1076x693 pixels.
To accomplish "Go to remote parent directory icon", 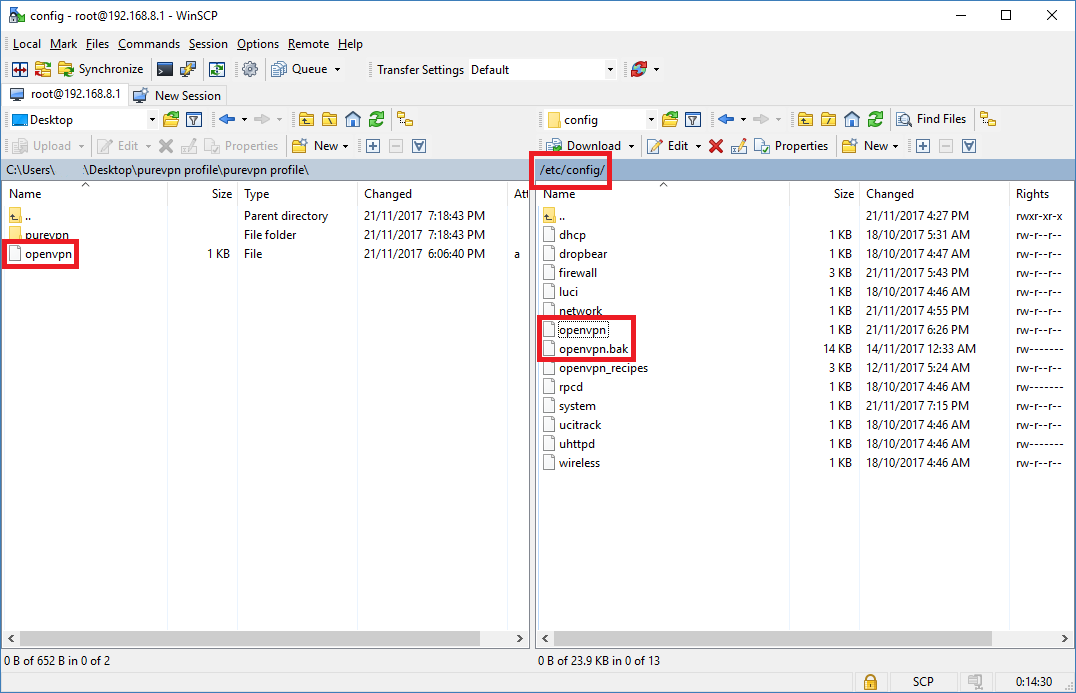I will (x=805, y=120).
